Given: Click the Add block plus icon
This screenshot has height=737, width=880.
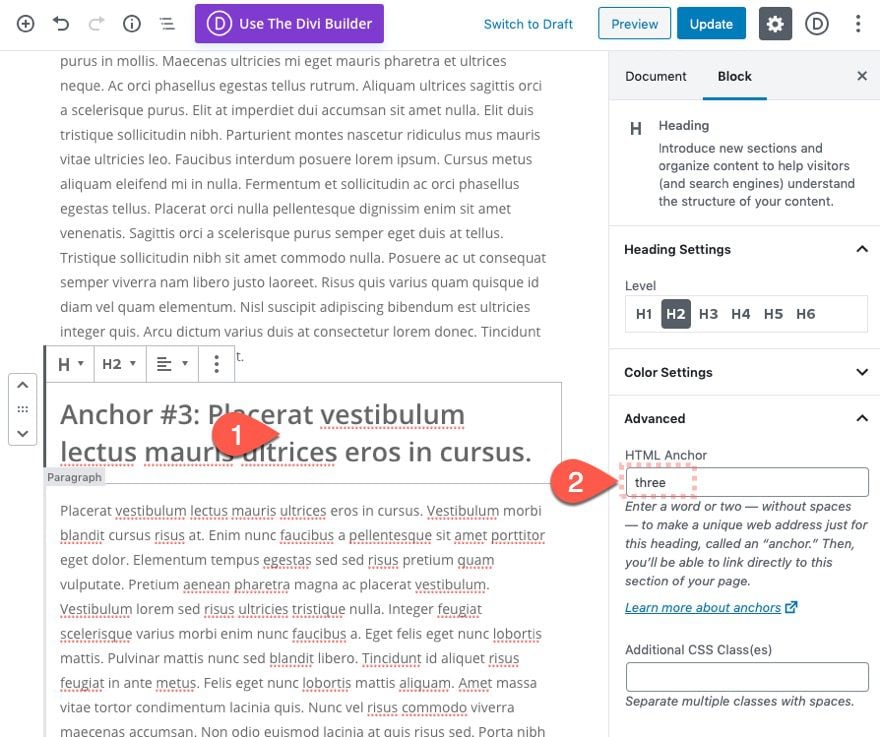Looking at the screenshot, I should pos(26,24).
